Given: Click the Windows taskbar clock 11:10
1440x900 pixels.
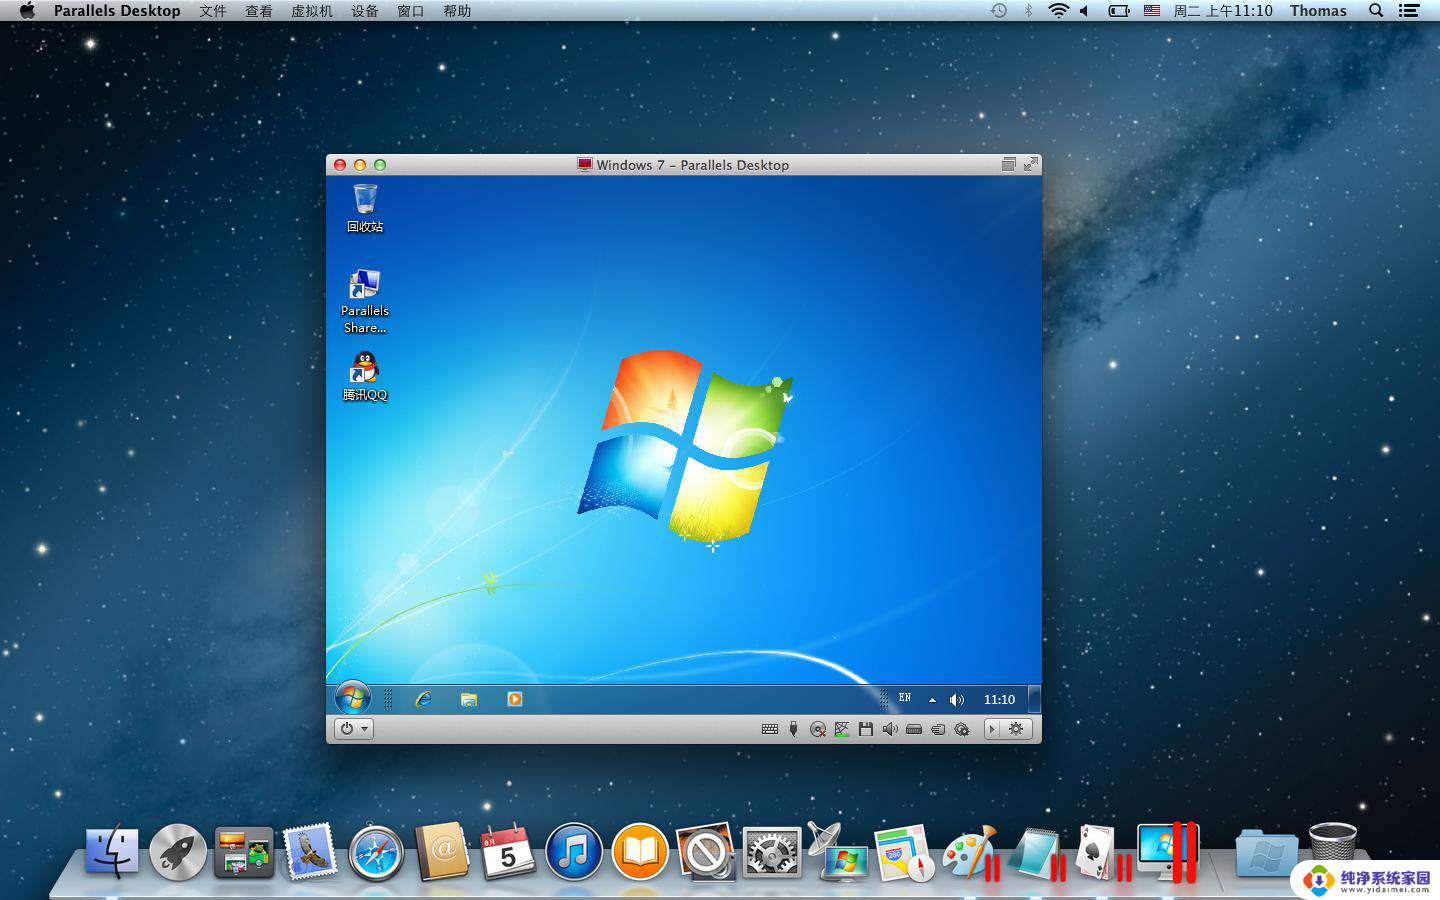Looking at the screenshot, I should tap(999, 700).
